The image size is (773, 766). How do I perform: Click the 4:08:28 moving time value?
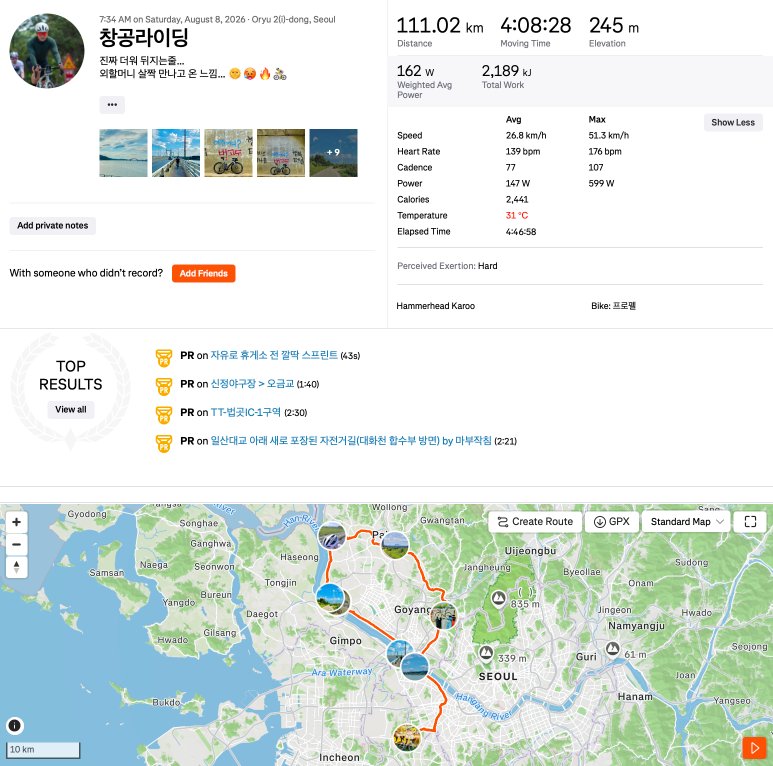coord(535,26)
